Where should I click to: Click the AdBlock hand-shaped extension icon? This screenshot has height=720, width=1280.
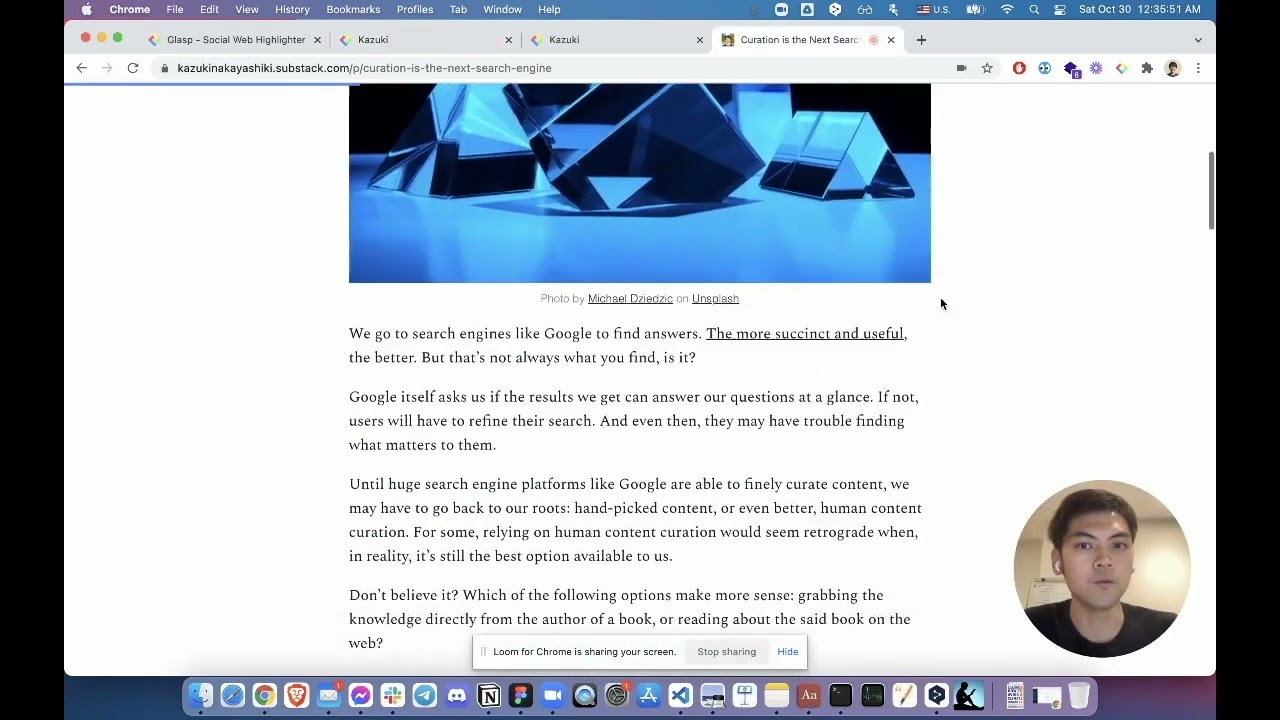click(x=1019, y=68)
